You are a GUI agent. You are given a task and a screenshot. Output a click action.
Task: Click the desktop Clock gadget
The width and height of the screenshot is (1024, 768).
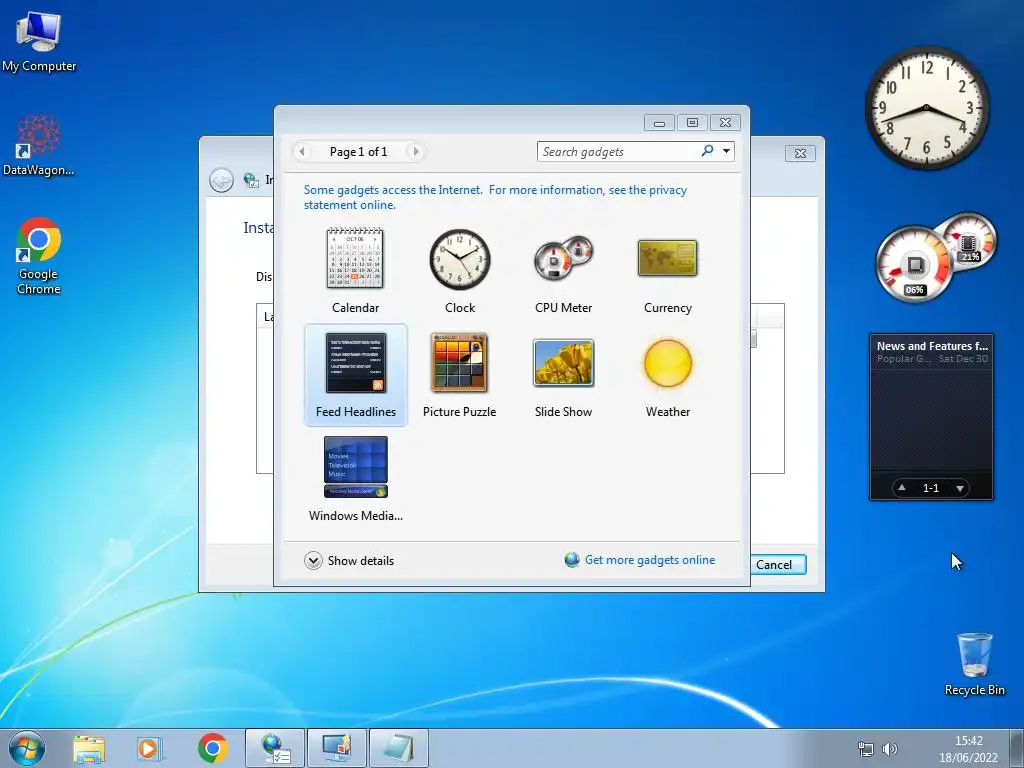[927, 108]
